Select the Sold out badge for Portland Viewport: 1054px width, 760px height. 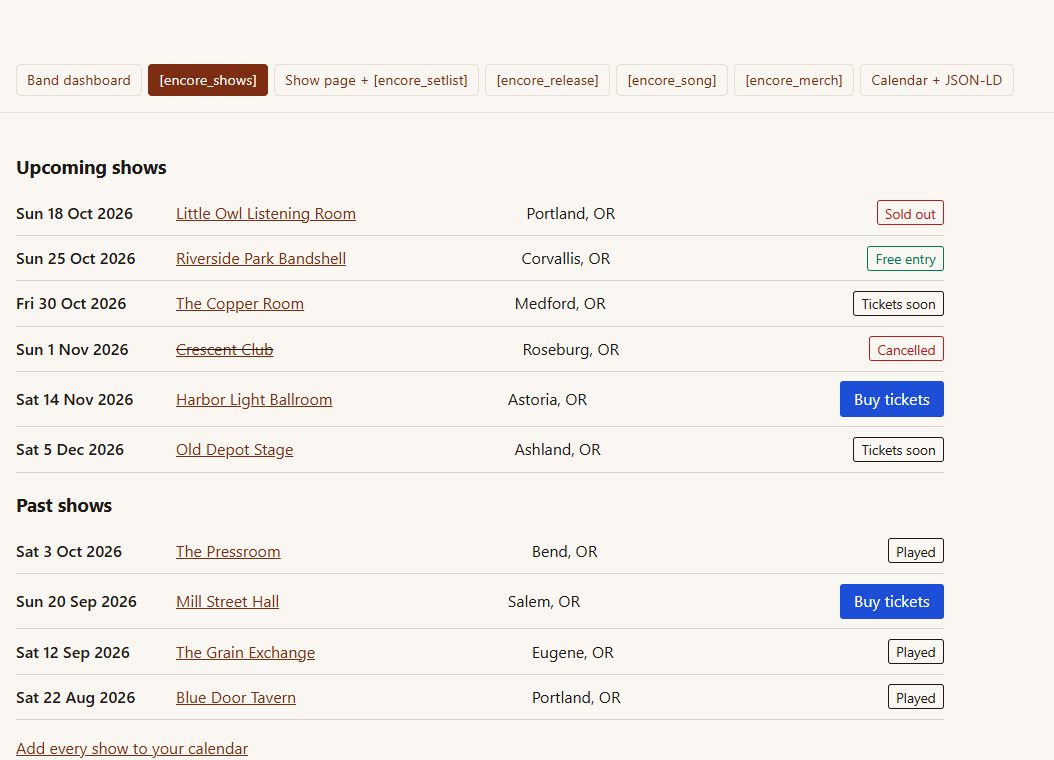[x=910, y=214]
